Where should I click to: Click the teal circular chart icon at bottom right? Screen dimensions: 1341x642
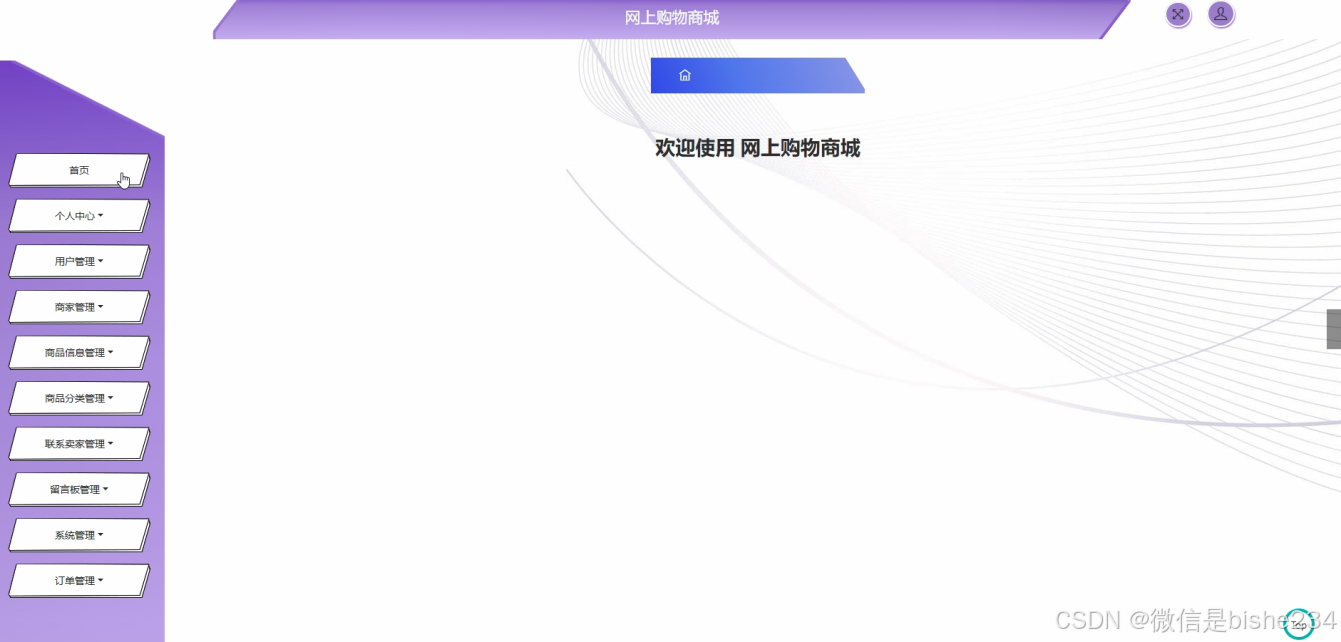click(1298, 623)
